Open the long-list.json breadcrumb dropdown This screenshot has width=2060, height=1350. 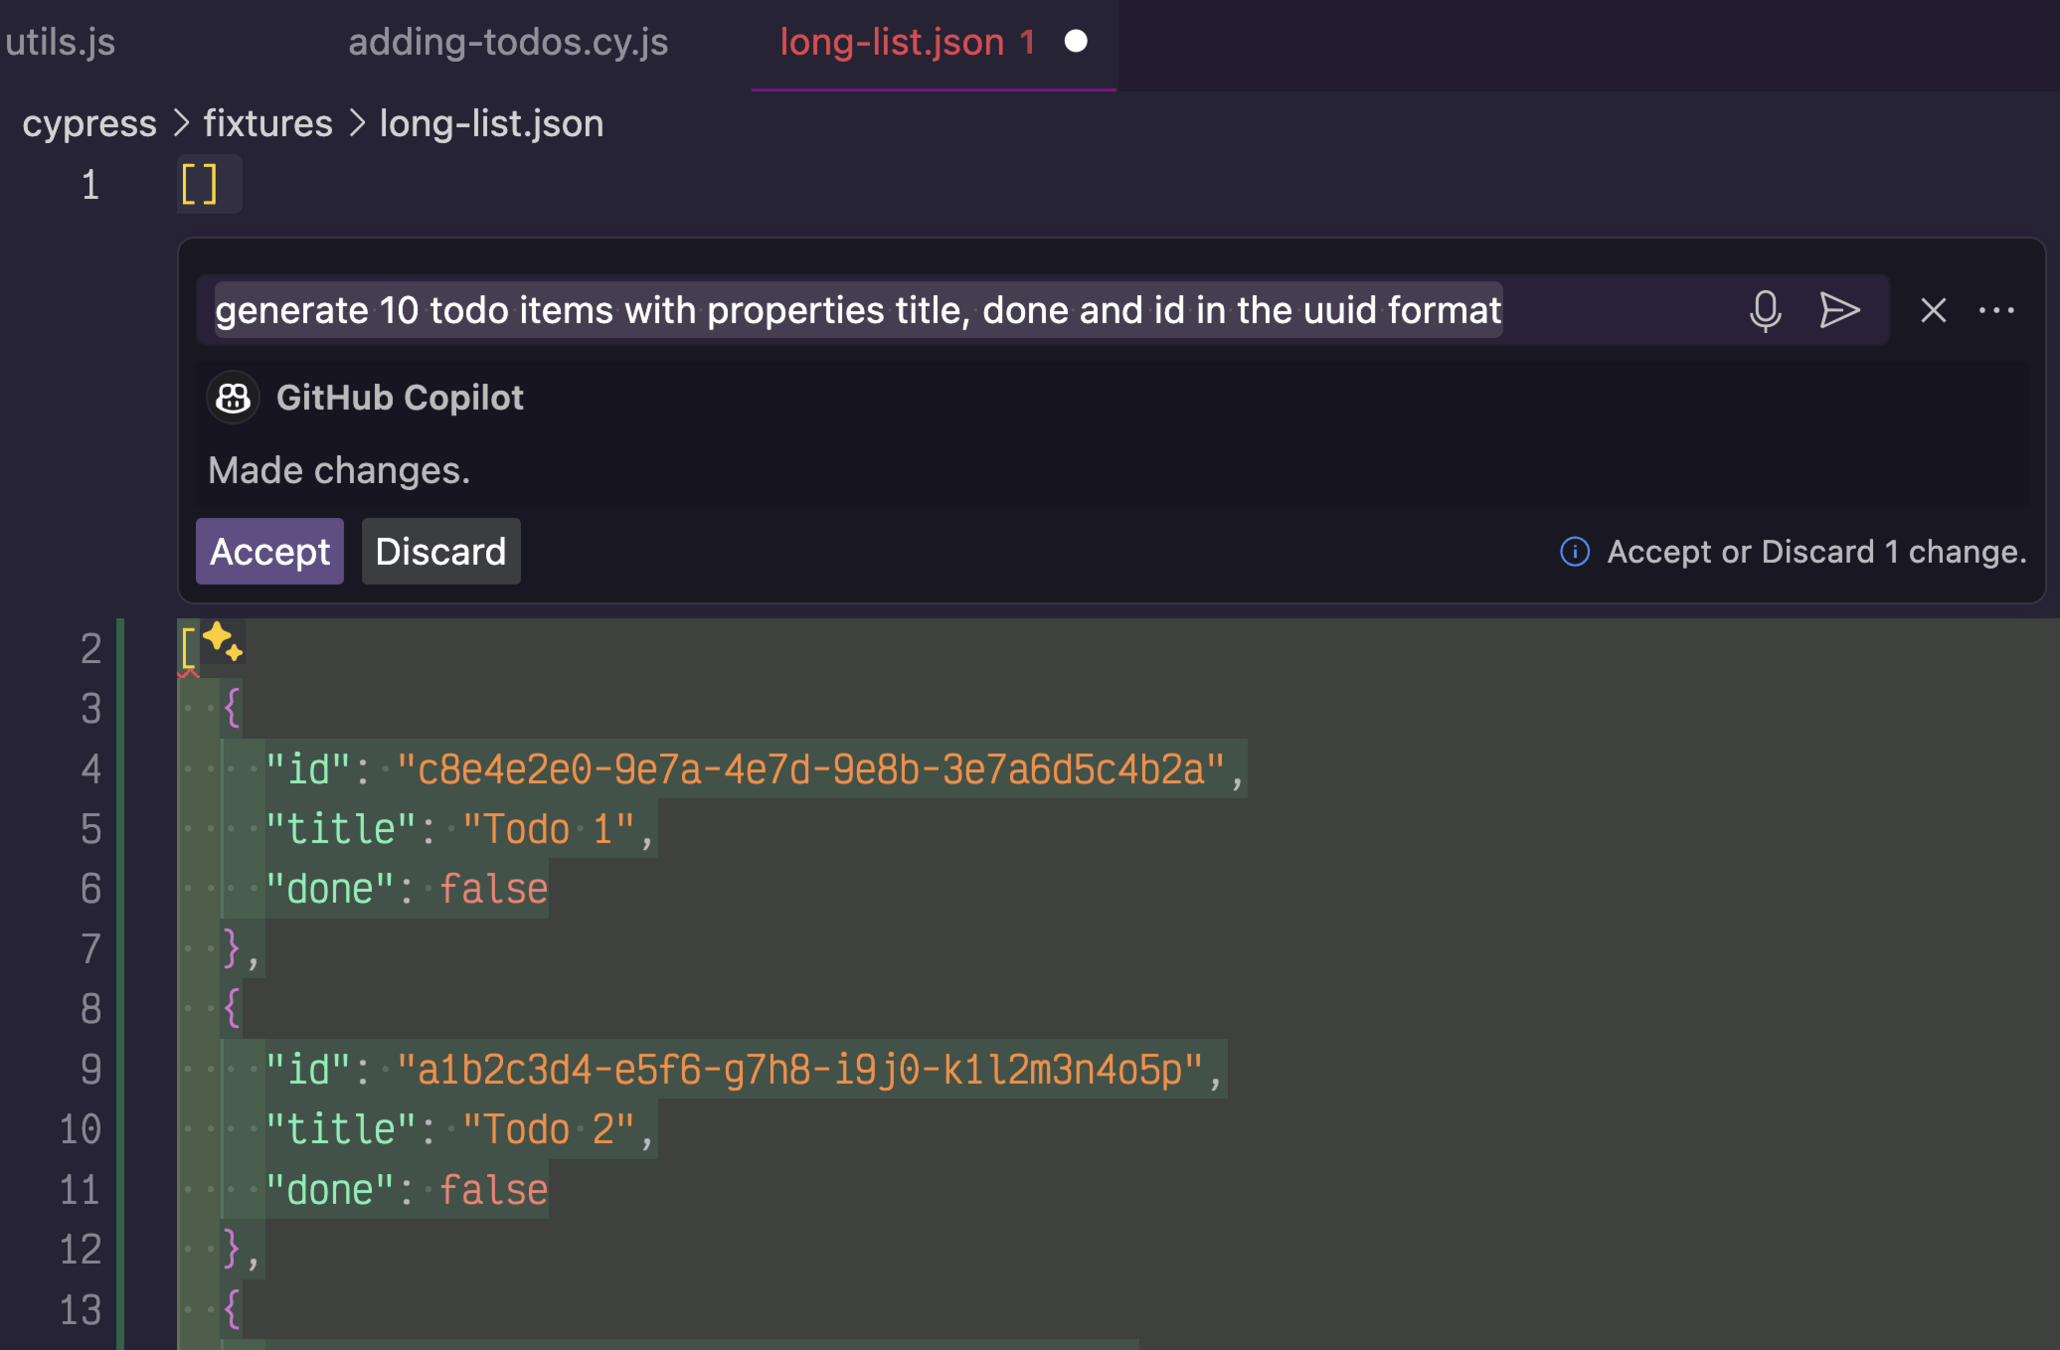tap(491, 124)
